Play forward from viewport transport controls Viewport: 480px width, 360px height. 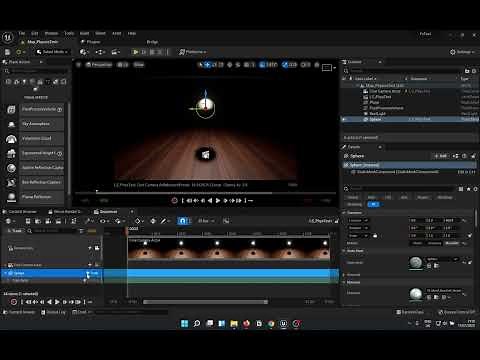tap(218, 201)
